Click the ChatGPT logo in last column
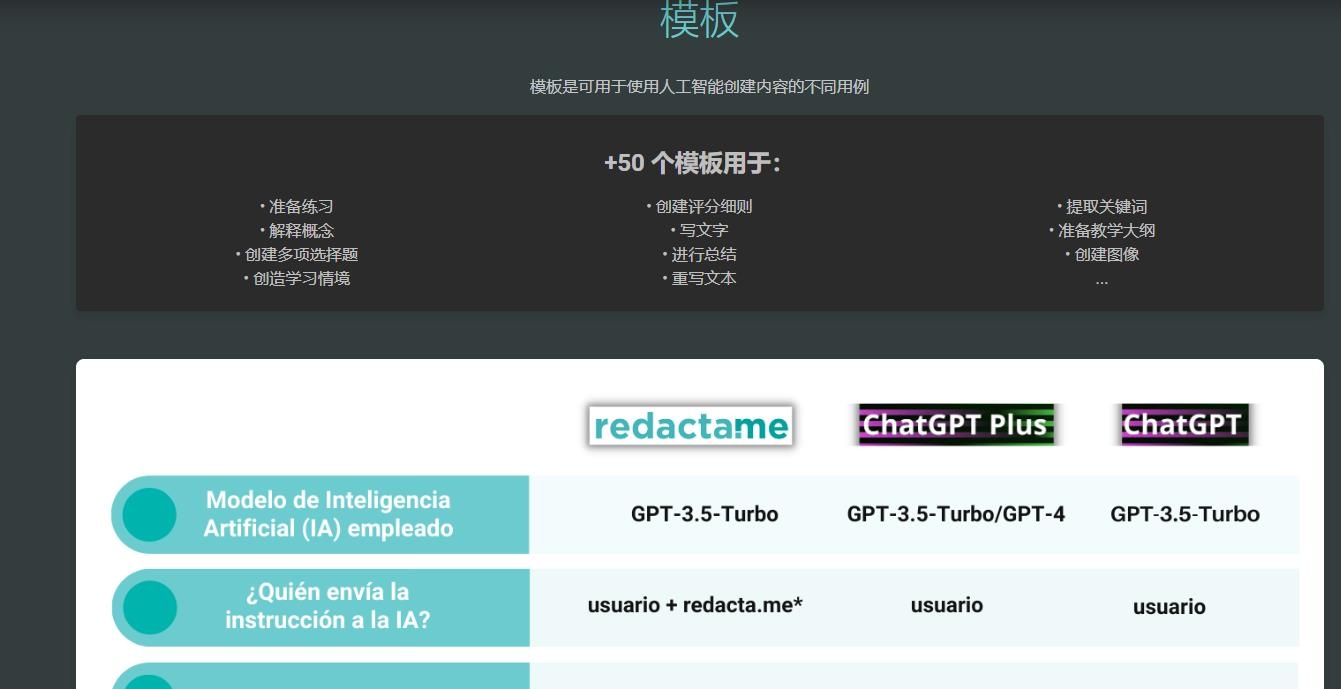The height and width of the screenshot is (689, 1341). click(1183, 425)
